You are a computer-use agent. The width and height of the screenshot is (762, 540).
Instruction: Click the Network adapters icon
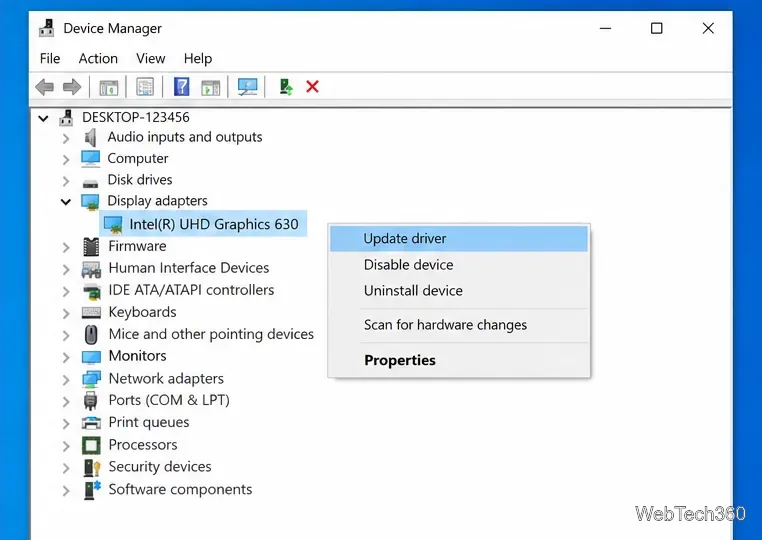click(x=91, y=379)
